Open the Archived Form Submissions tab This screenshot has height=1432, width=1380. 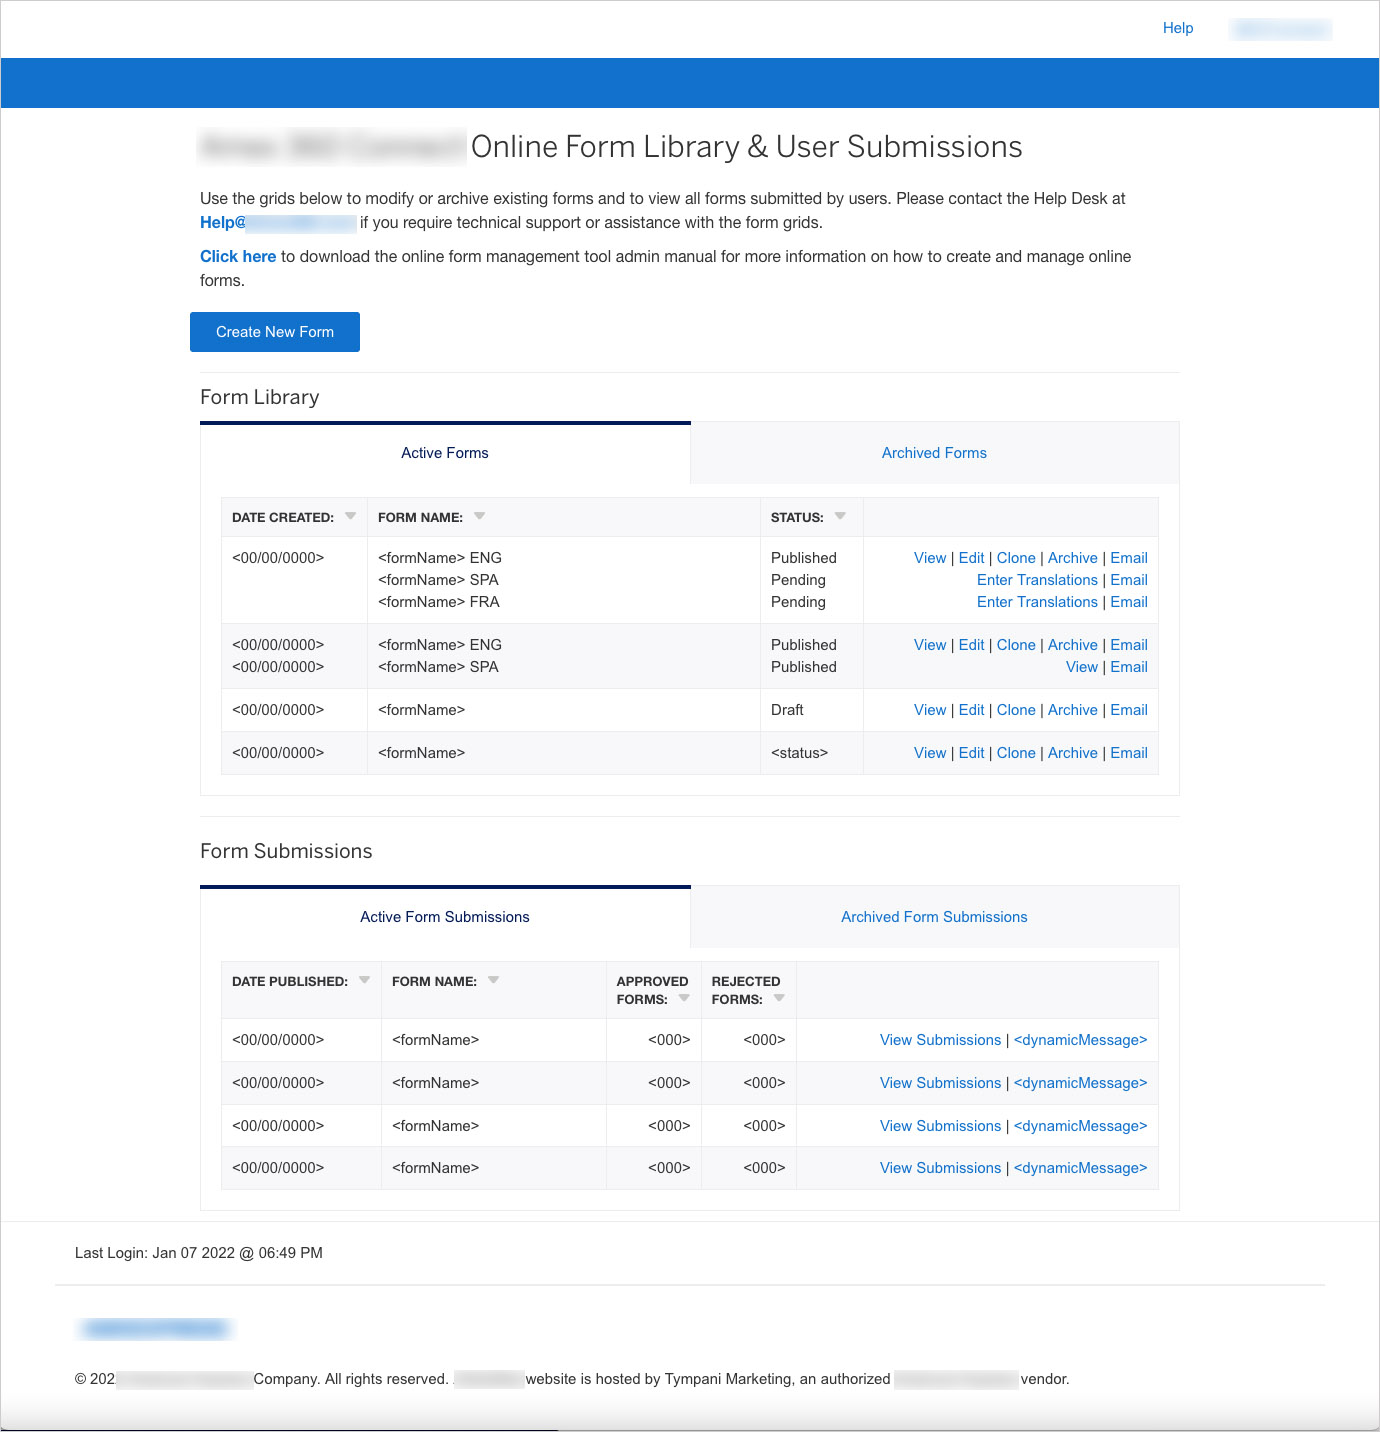(934, 917)
